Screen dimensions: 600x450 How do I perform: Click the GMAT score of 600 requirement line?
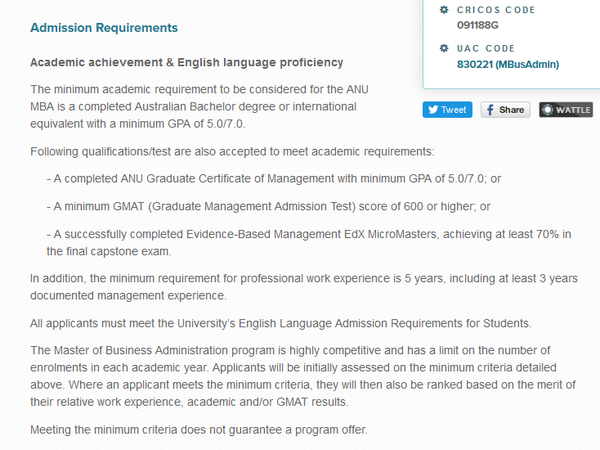tap(268, 207)
